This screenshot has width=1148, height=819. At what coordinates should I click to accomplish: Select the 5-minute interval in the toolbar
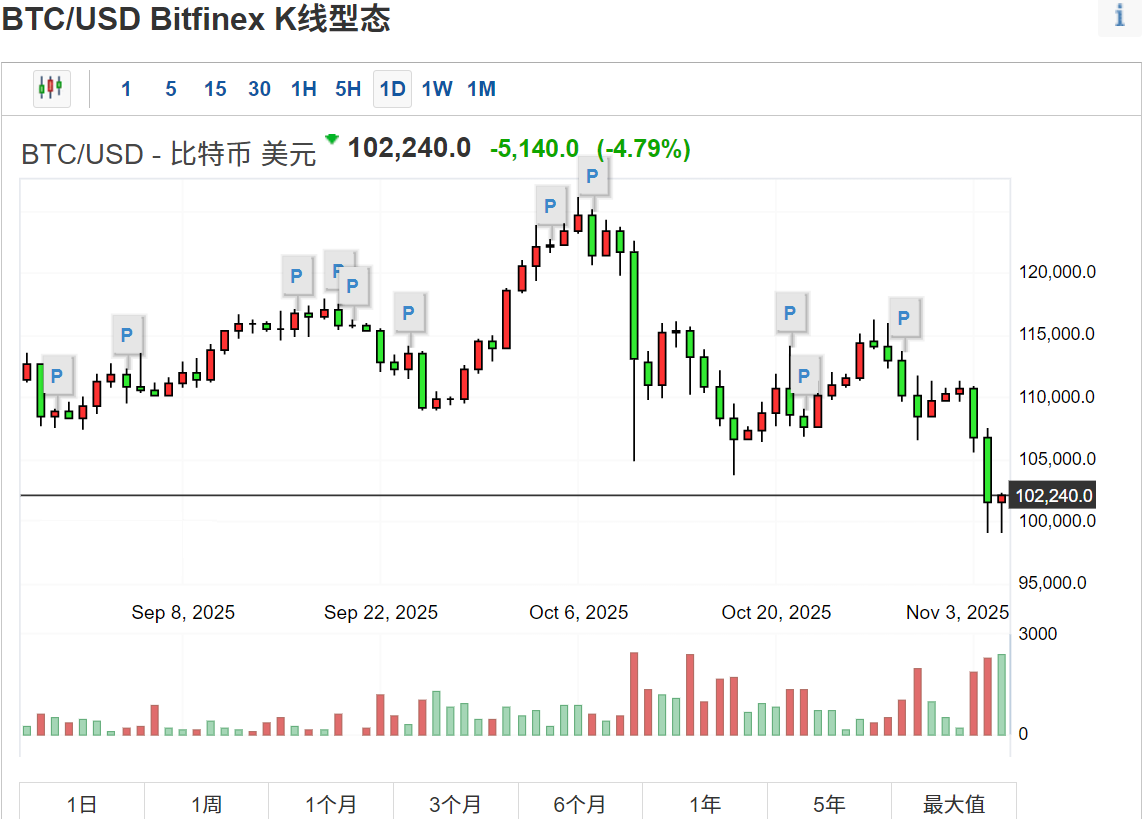(x=170, y=89)
